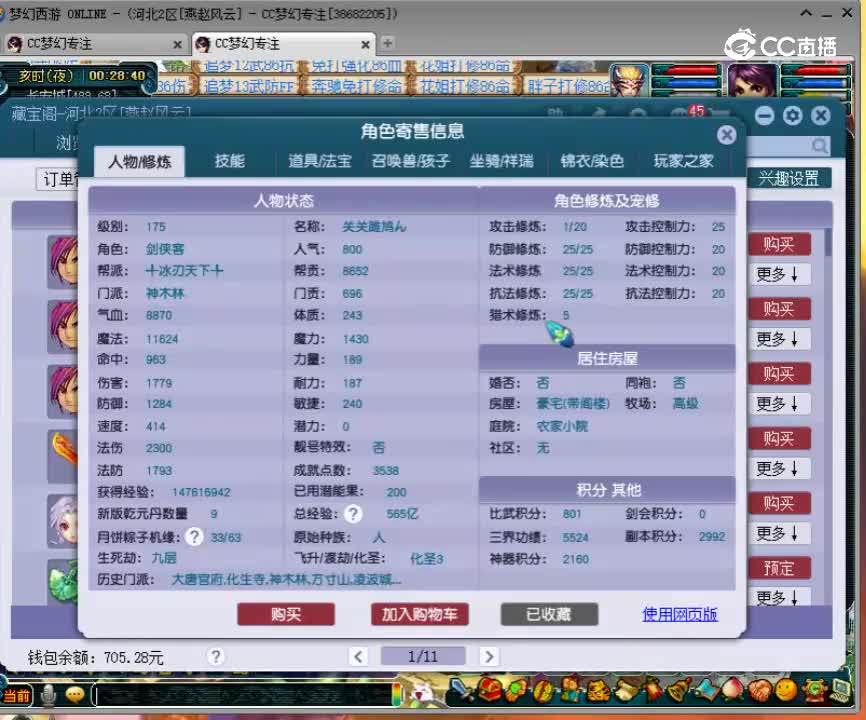The image size is (866, 720).
Task: Expand the third 更多↓ listing row
Action: 778,404
